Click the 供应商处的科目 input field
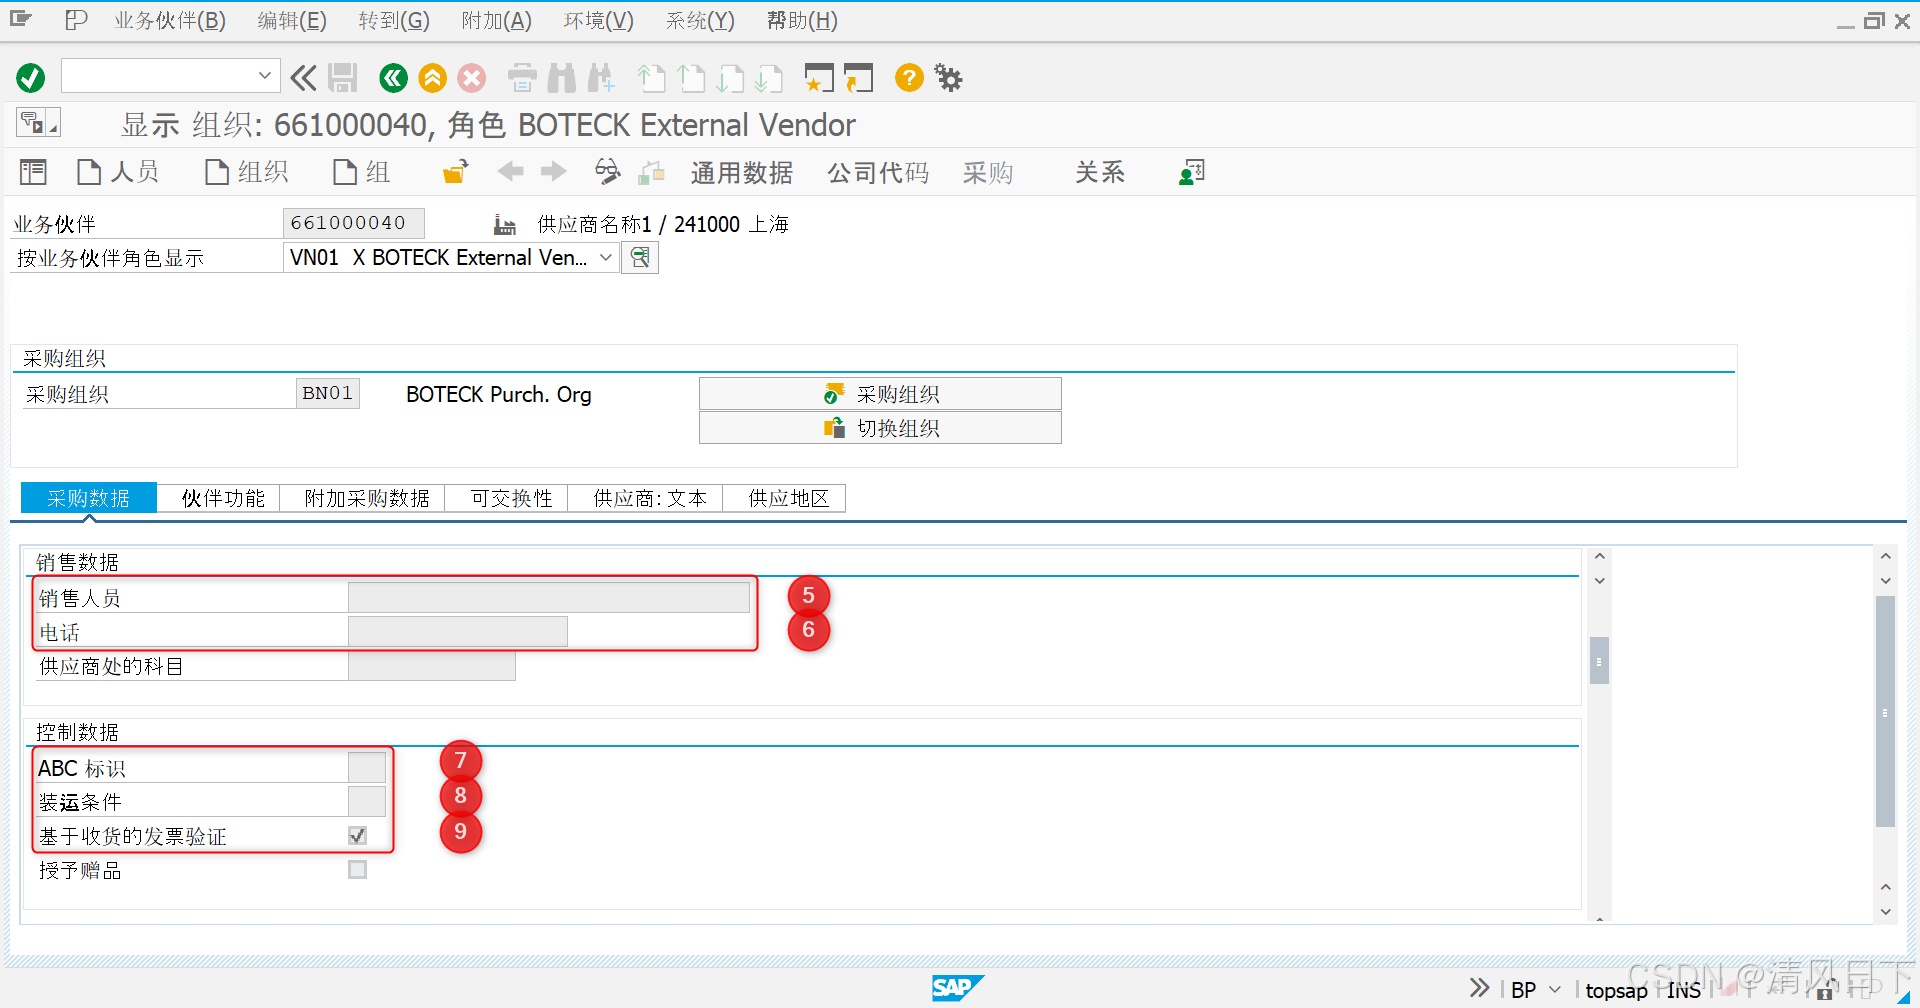 [x=432, y=665]
